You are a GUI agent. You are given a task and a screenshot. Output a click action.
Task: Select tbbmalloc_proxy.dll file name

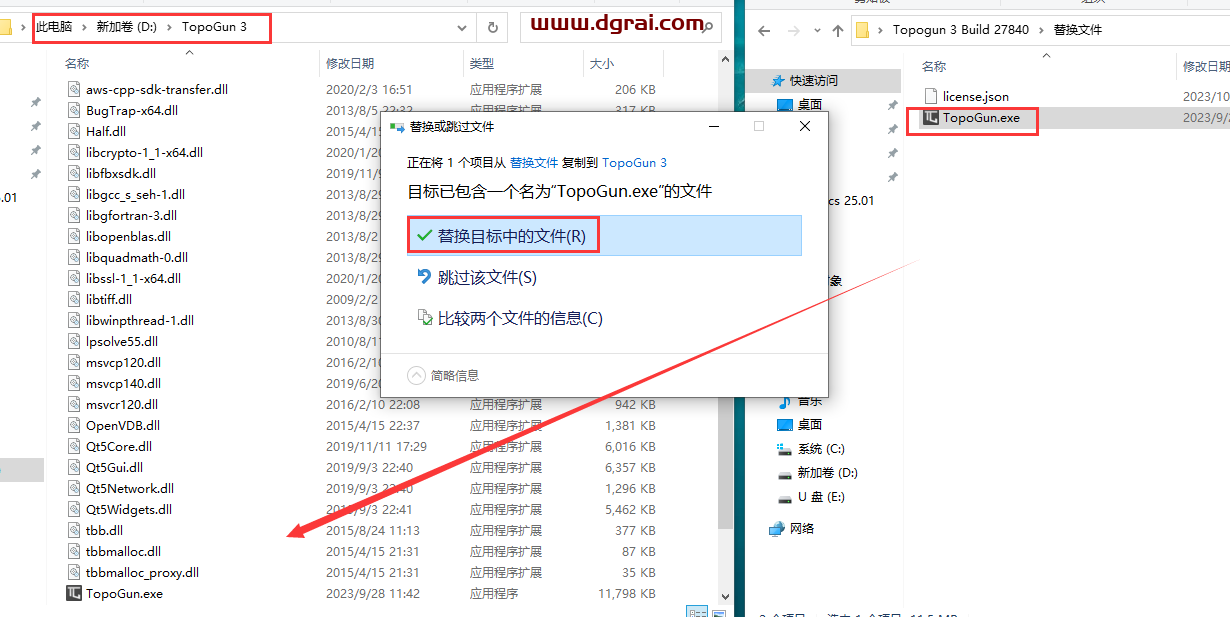[142, 572]
